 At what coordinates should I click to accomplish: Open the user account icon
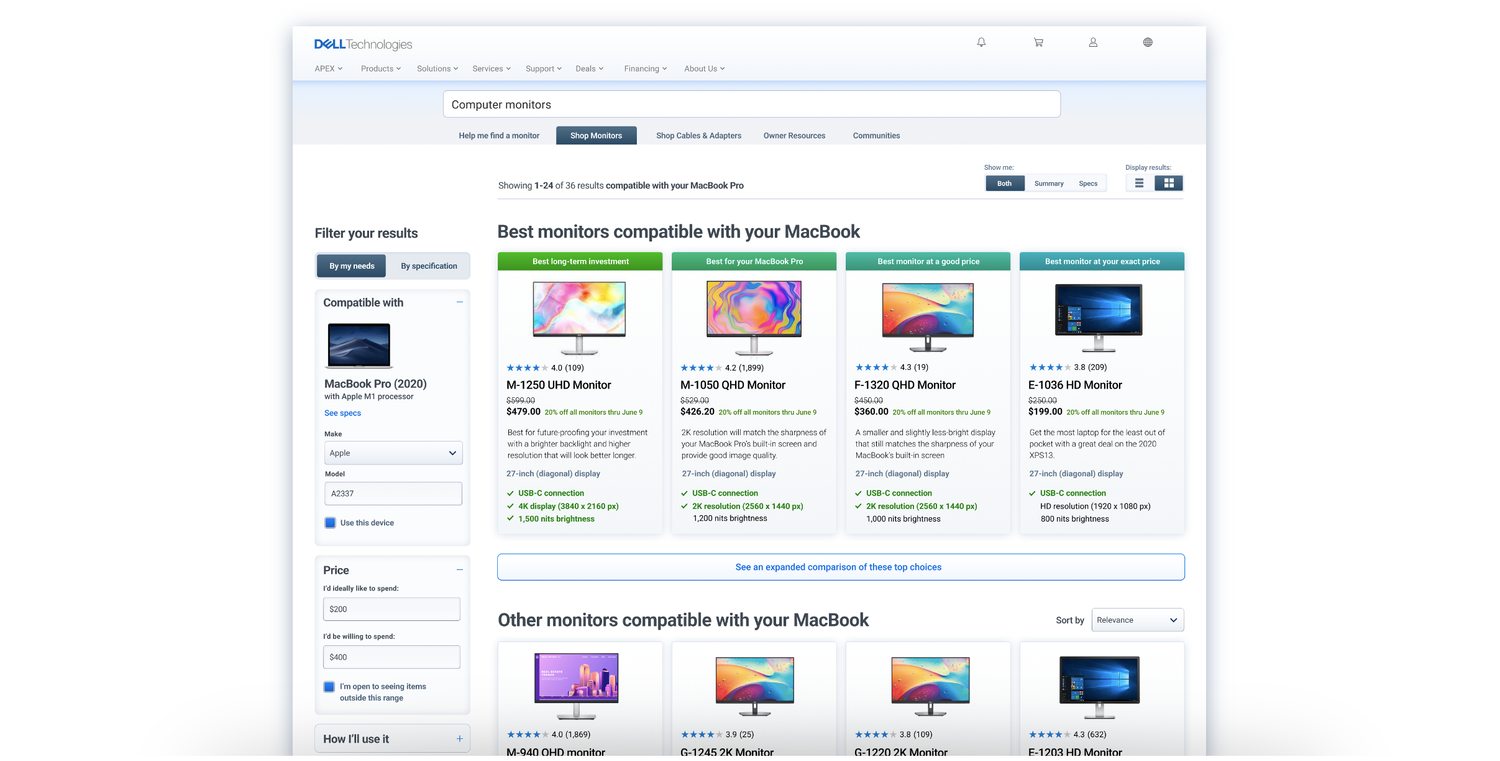[1093, 43]
